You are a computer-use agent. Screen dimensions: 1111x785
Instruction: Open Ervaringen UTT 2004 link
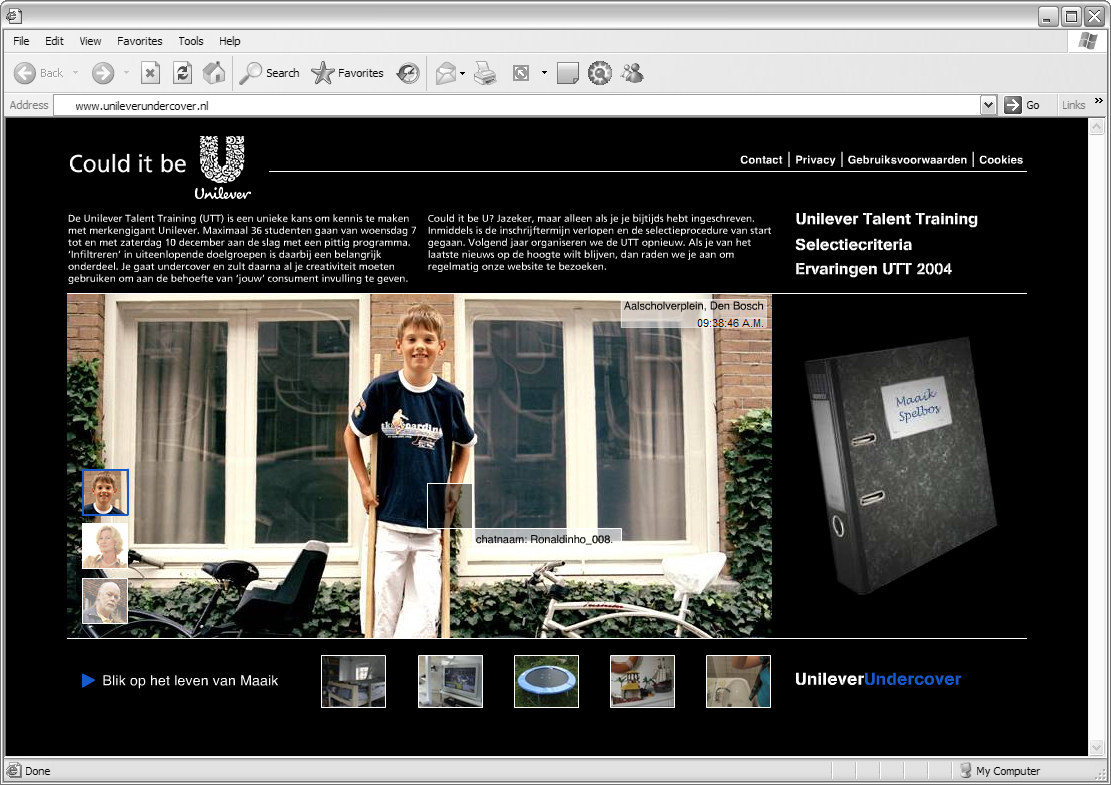click(x=873, y=269)
